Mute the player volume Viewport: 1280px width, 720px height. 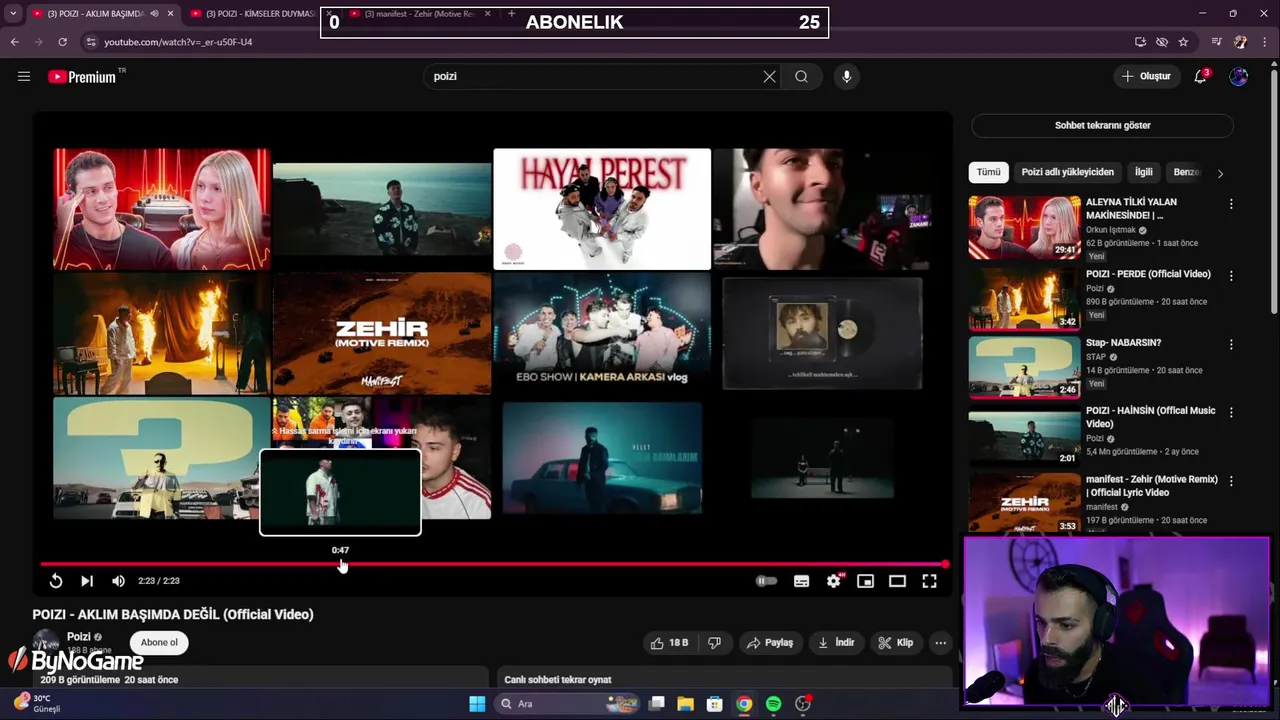coord(118,581)
